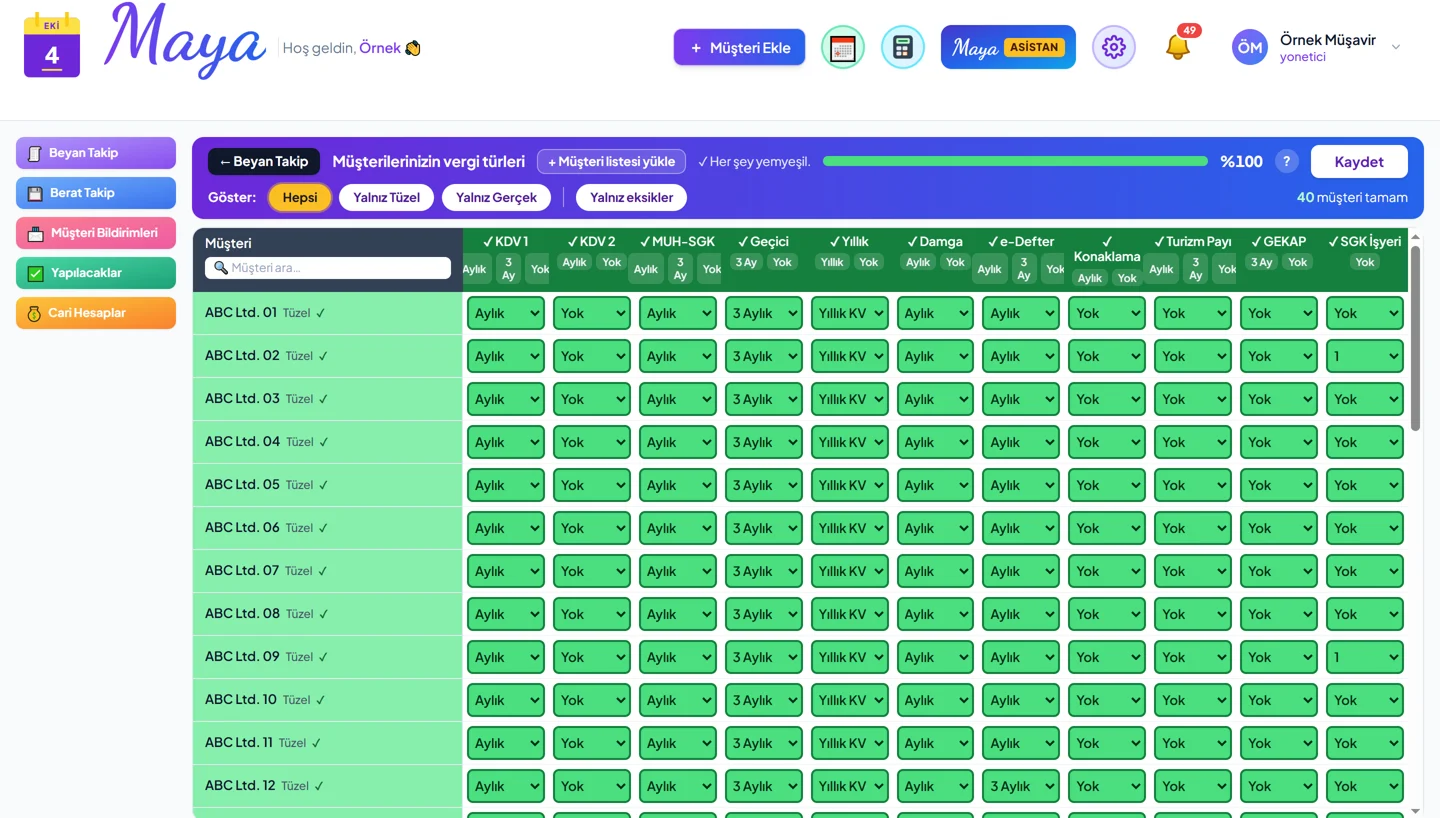Click the Cari Hesaplar money bag icon
The height and width of the screenshot is (818, 1440).
[34, 313]
